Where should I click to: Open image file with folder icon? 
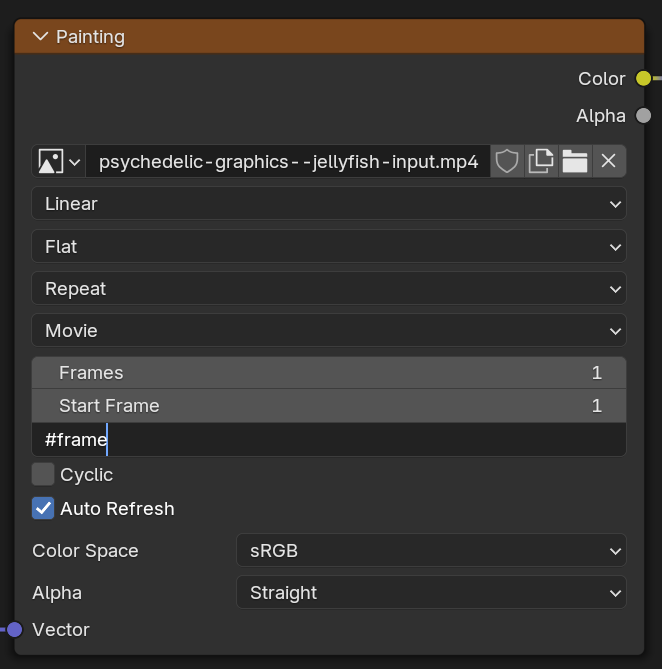pyautogui.click(x=575, y=161)
